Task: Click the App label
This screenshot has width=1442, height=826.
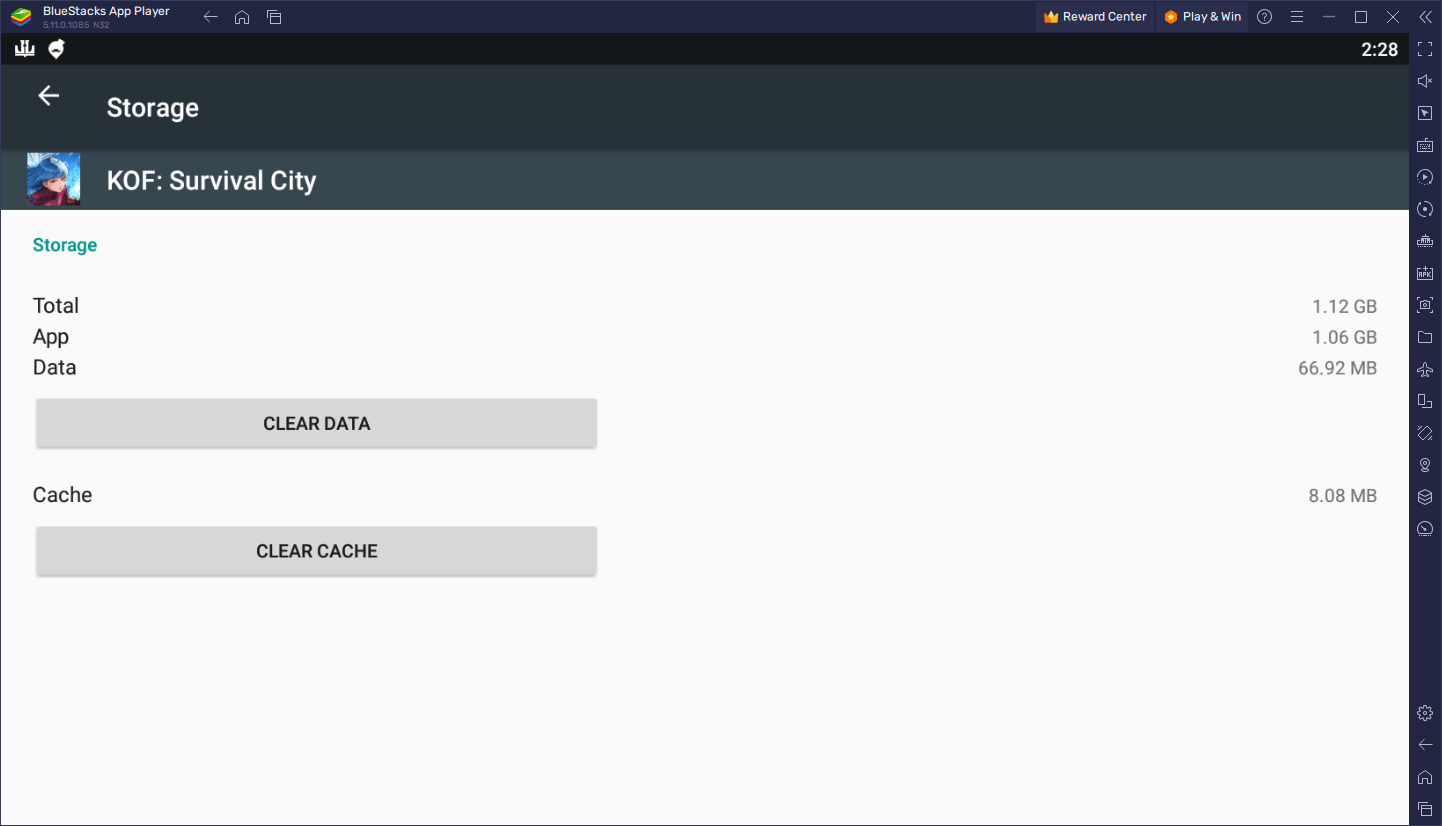Action: coord(50,337)
